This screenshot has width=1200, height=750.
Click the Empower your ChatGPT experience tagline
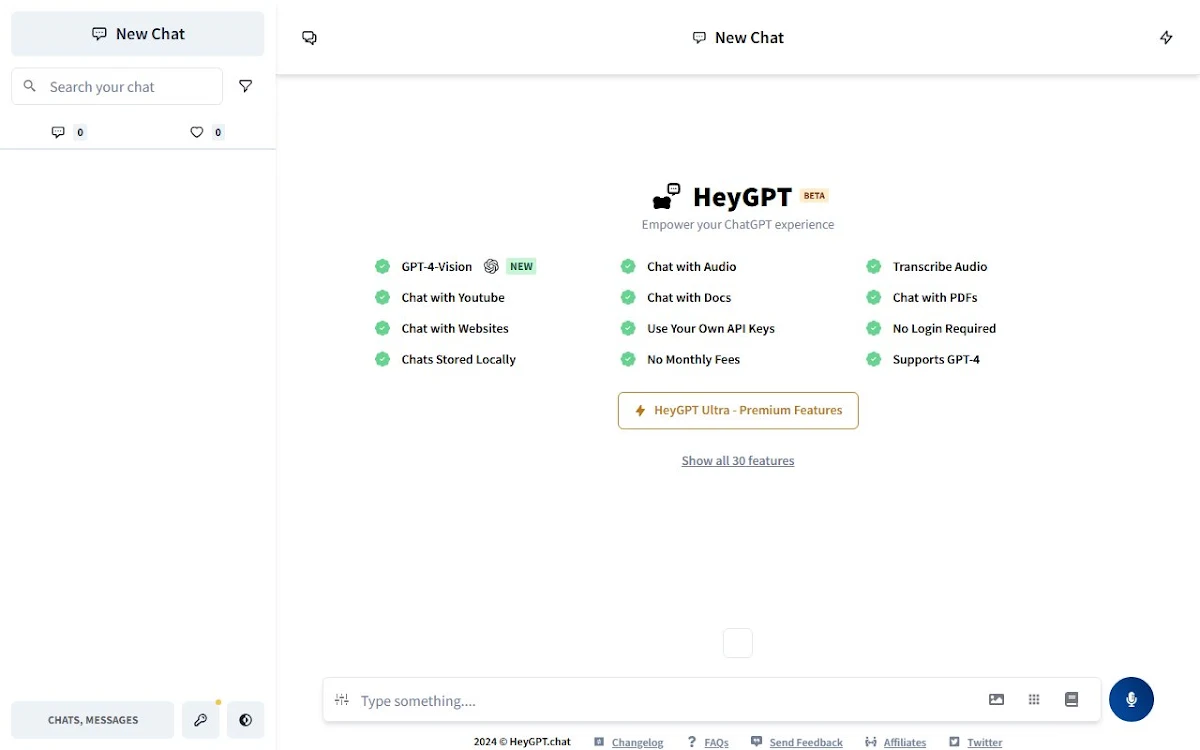tap(738, 225)
